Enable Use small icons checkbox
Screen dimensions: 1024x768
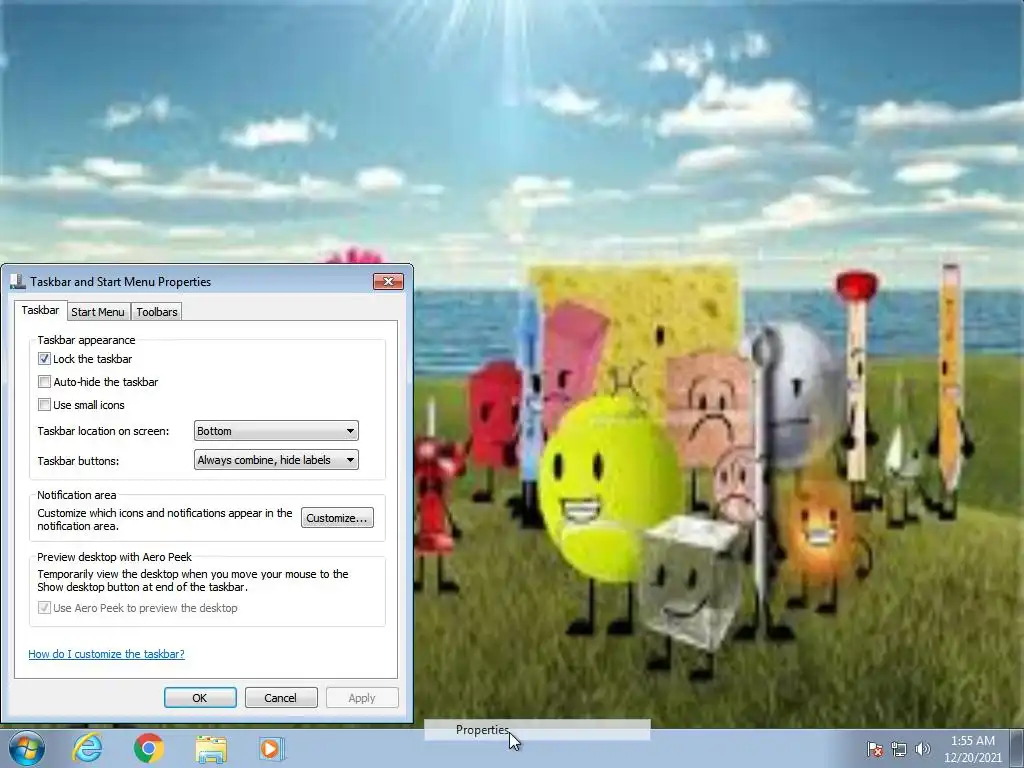(44, 404)
